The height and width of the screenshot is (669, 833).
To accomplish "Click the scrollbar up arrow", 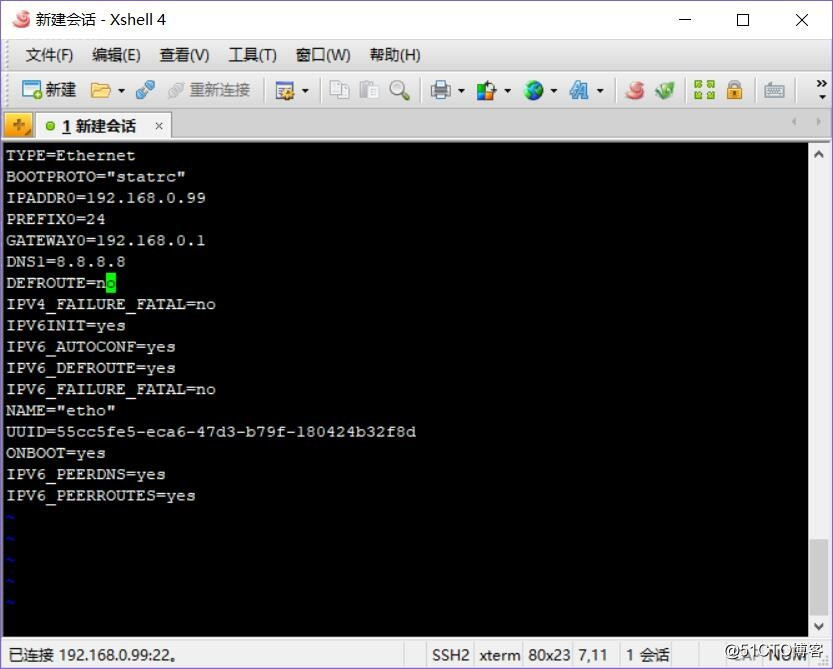I will [x=819, y=154].
